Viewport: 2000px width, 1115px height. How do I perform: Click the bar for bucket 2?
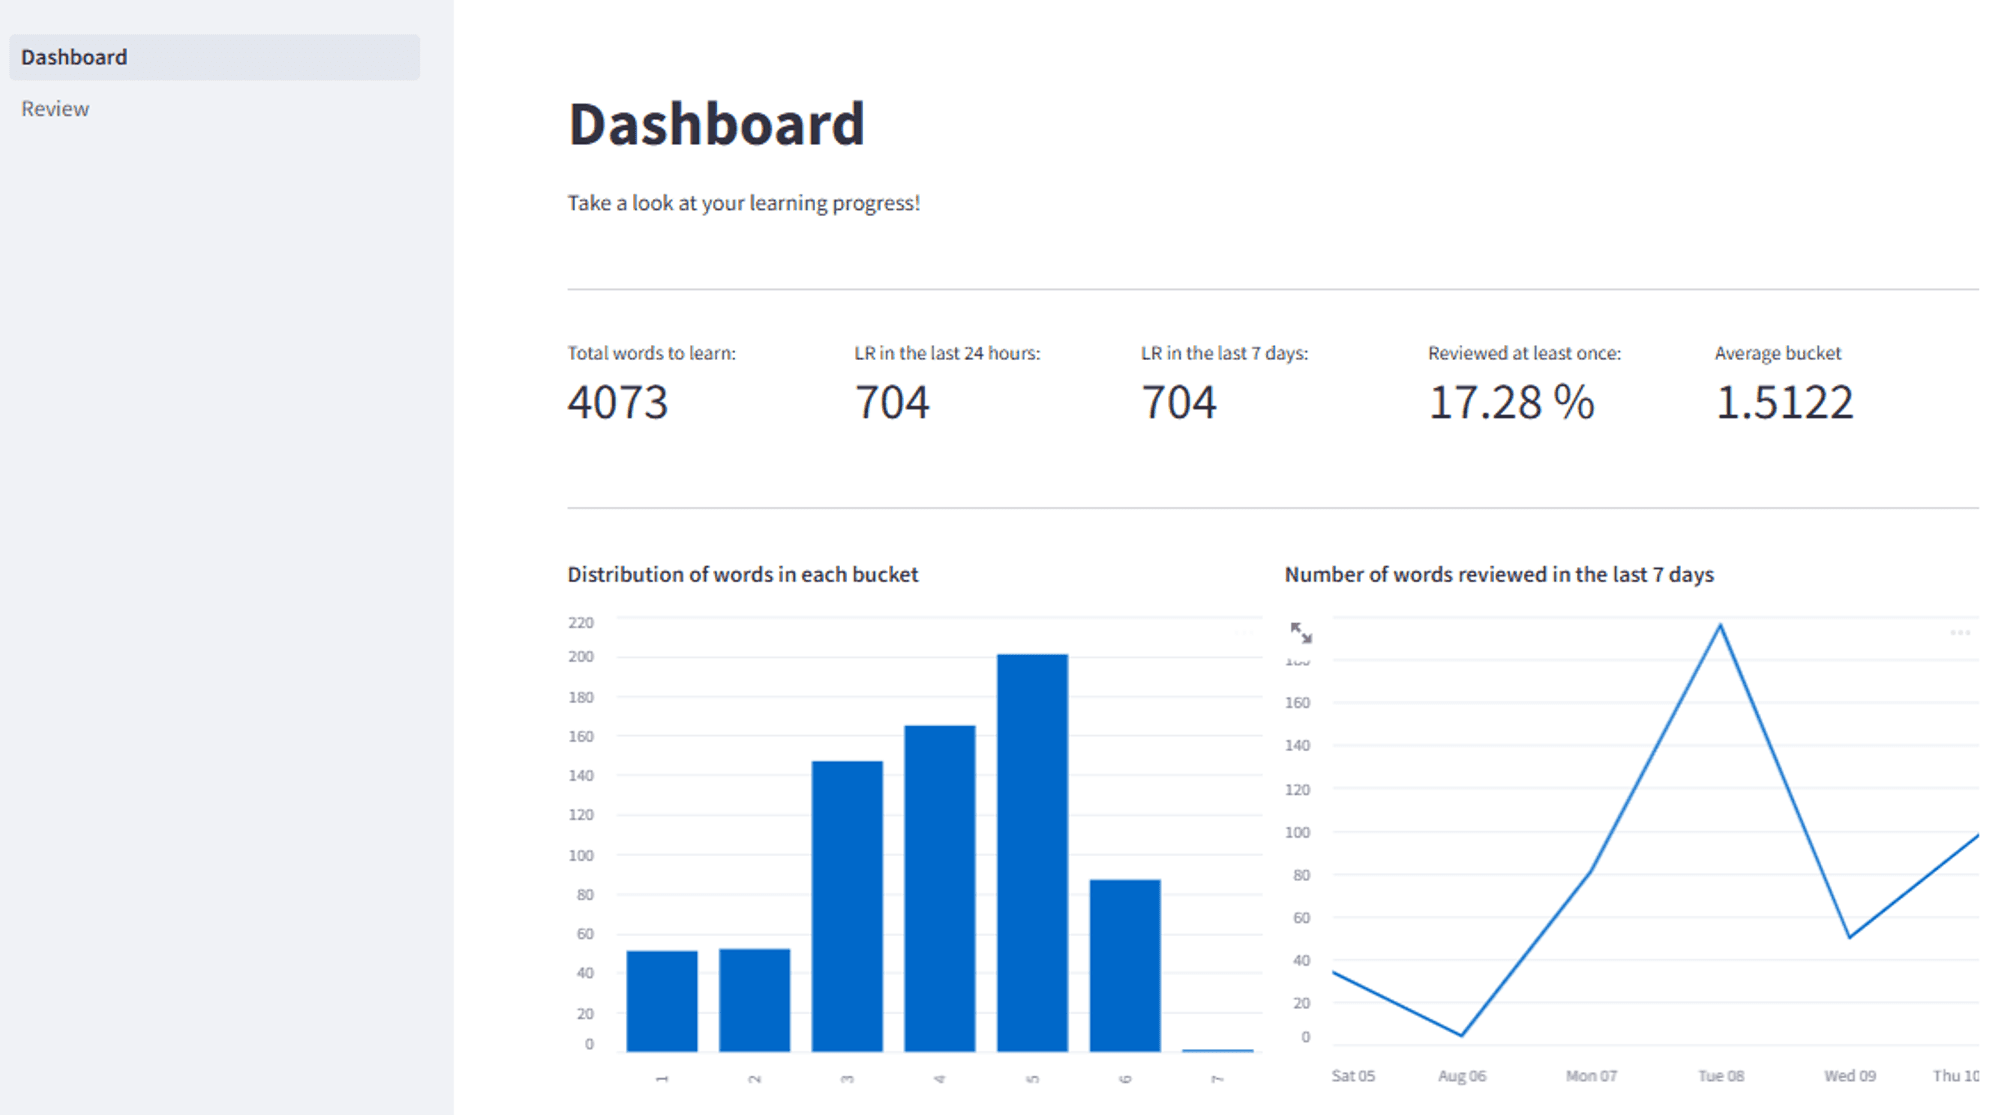(x=755, y=1000)
